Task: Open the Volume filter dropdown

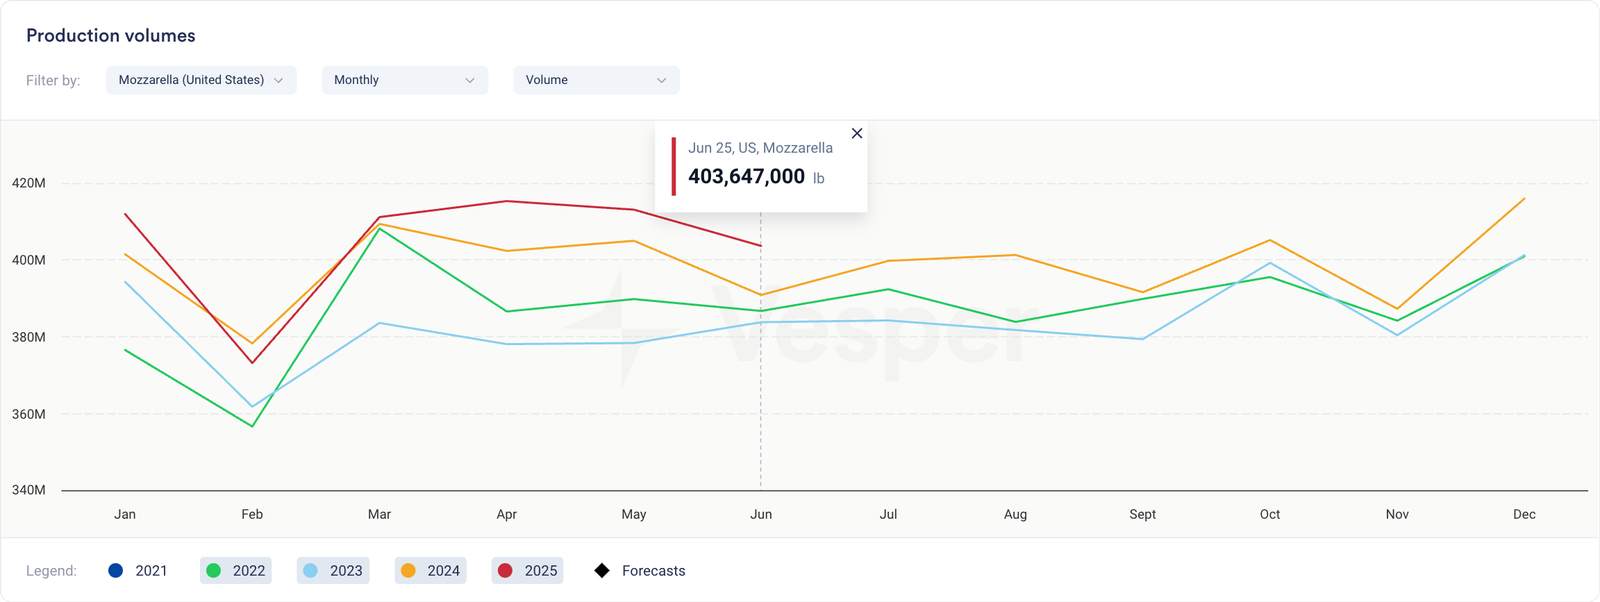Action: pyautogui.click(x=596, y=80)
